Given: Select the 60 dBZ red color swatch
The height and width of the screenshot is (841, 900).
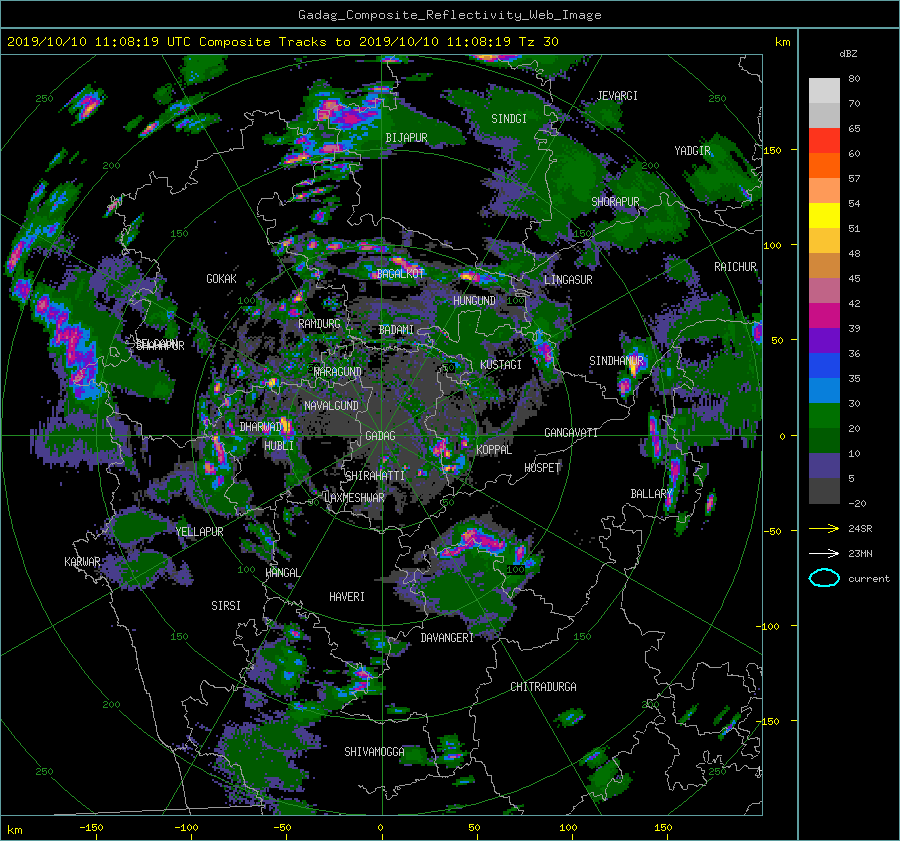Looking at the screenshot, I should pos(824,141).
